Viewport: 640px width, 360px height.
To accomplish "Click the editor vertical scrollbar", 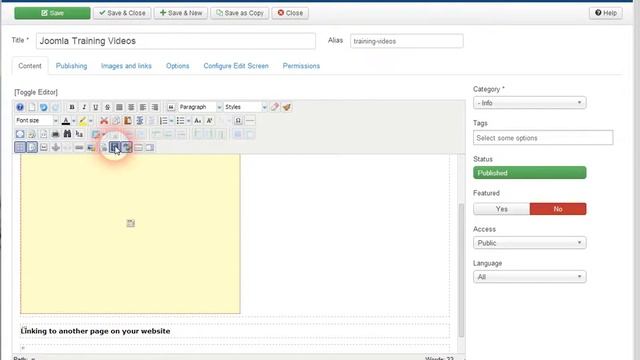I will 461,269.
